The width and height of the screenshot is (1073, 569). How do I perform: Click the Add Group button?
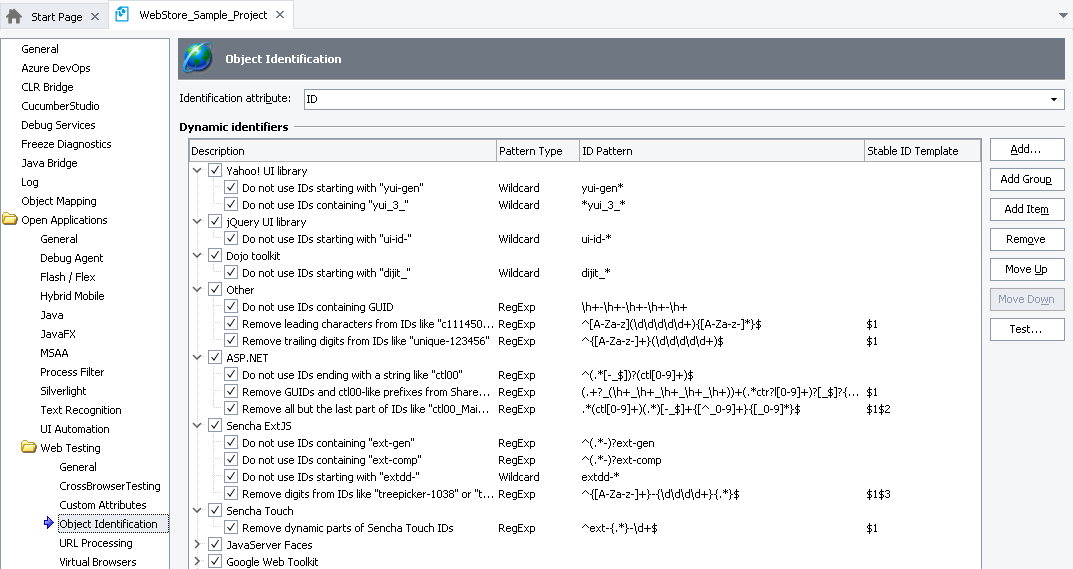click(1026, 179)
